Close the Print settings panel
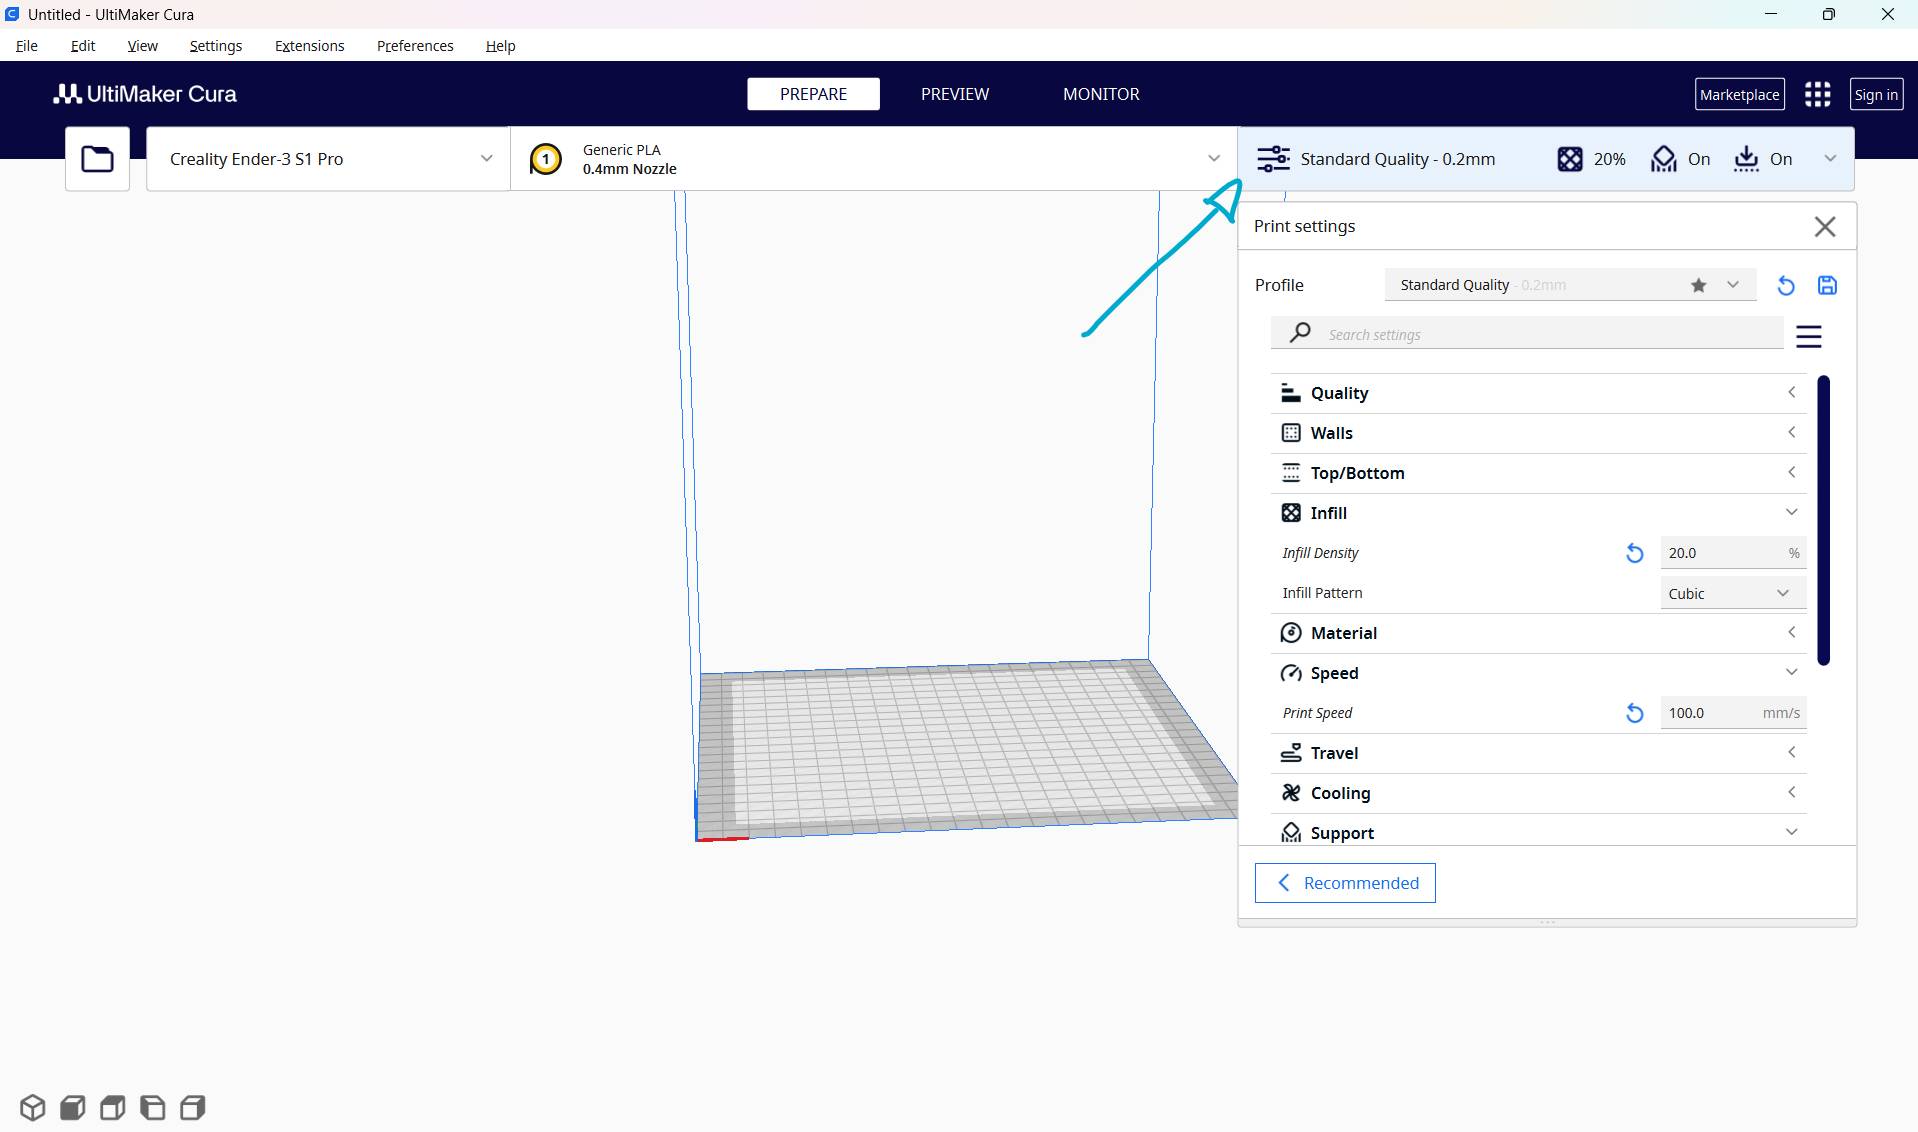The width and height of the screenshot is (1918, 1132). (1825, 227)
